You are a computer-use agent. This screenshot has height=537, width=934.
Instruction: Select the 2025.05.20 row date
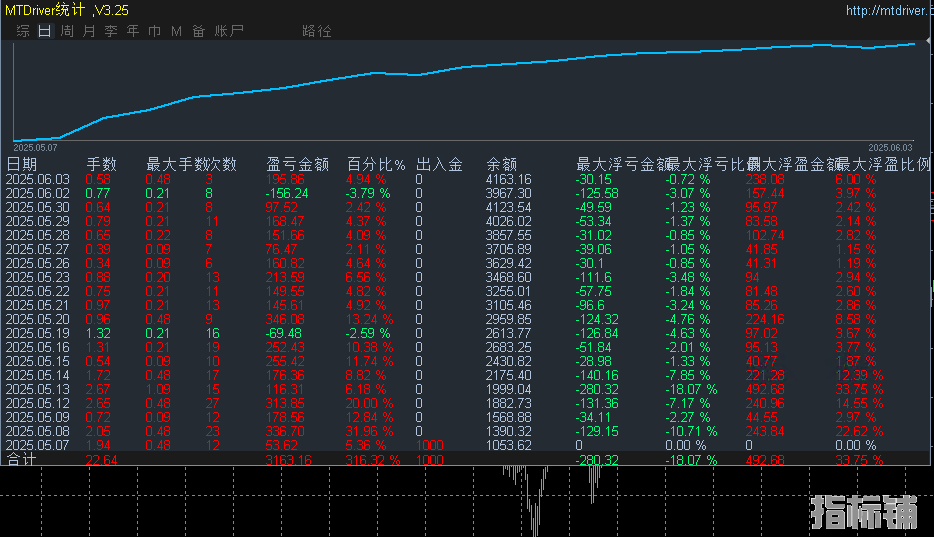pyautogui.click(x=38, y=319)
